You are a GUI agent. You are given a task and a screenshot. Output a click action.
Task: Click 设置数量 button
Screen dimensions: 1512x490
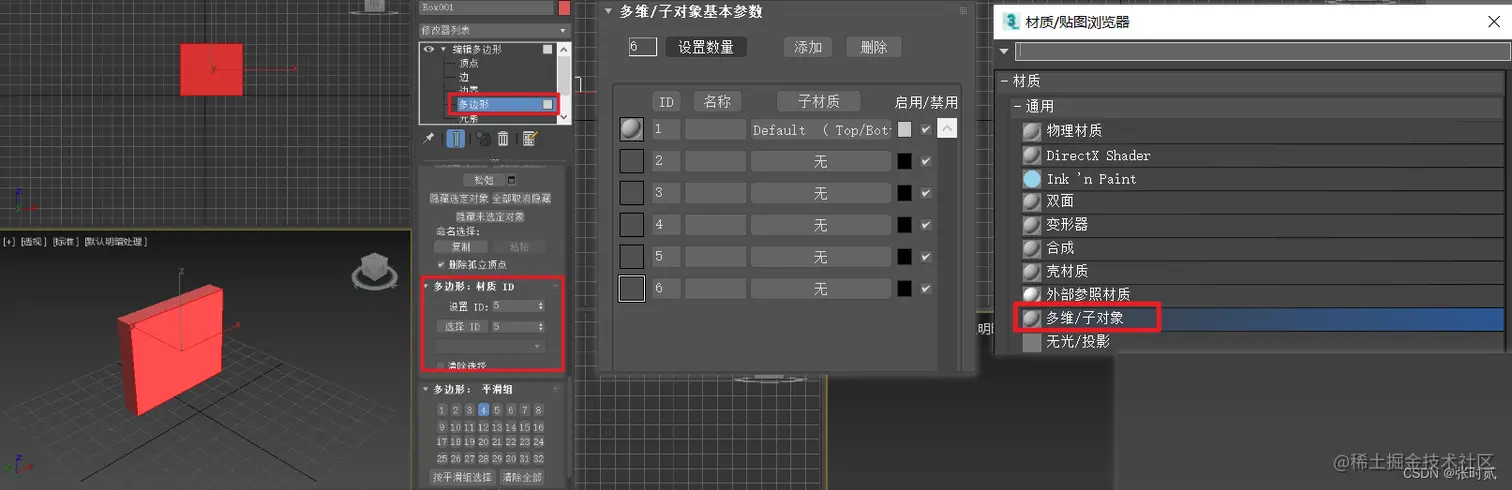pos(706,47)
